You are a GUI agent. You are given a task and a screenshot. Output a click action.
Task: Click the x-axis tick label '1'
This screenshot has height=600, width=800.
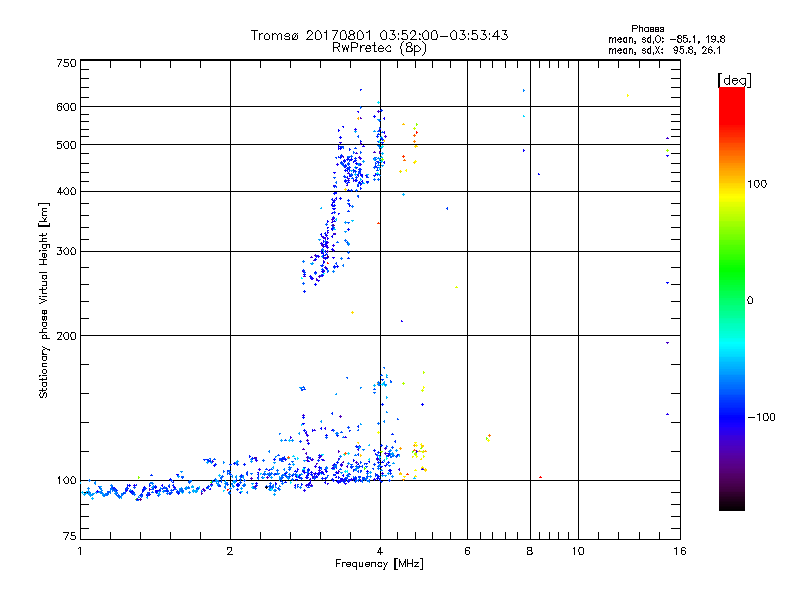pos(80,551)
